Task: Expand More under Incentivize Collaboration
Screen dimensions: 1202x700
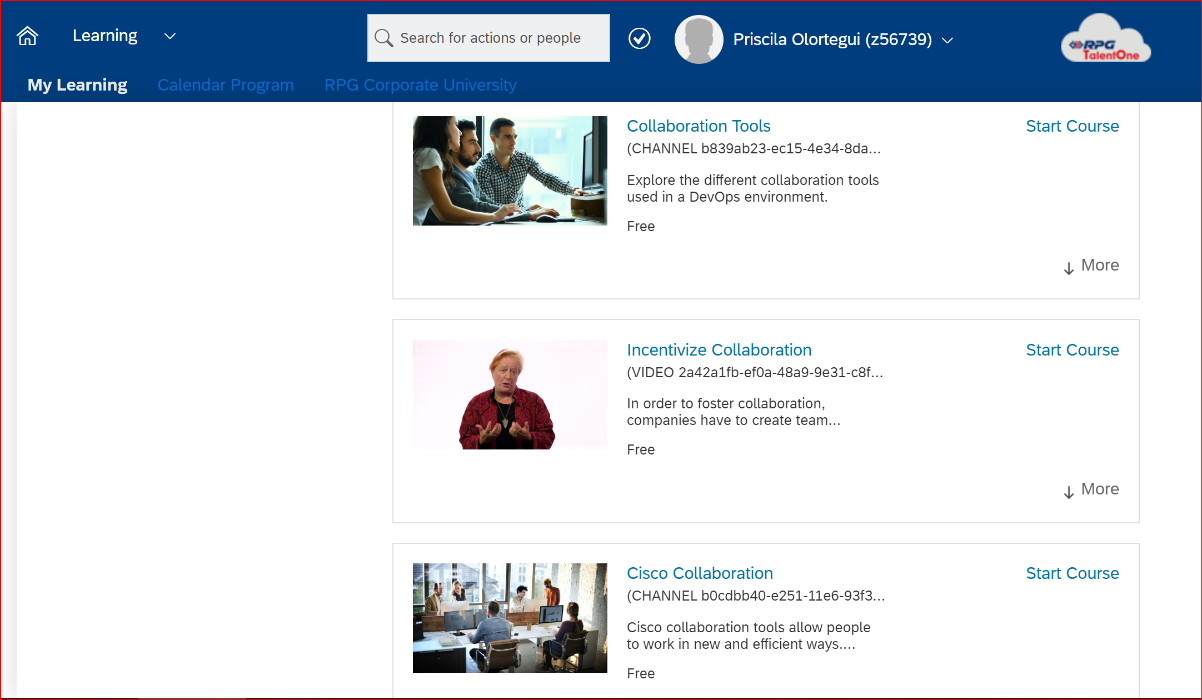Action: pyautogui.click(x=1090, y=490)
